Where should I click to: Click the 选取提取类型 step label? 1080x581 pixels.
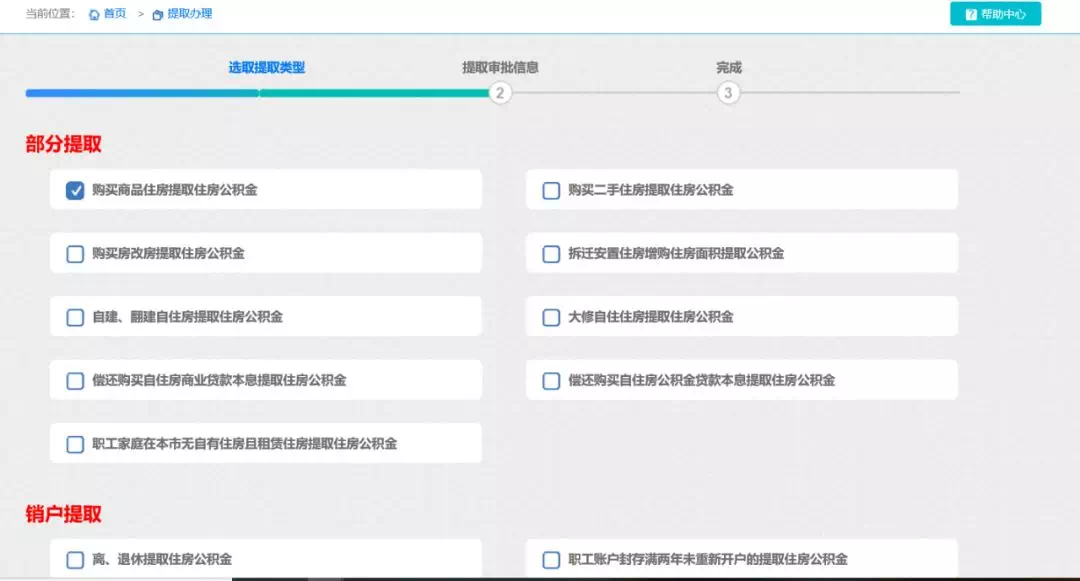(267, 67)
